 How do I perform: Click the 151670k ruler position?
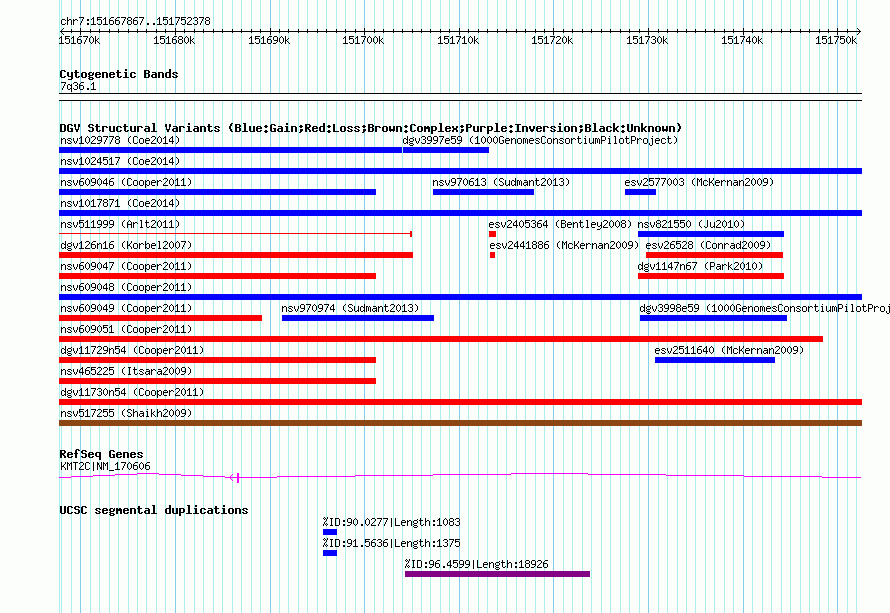point(79,40)
